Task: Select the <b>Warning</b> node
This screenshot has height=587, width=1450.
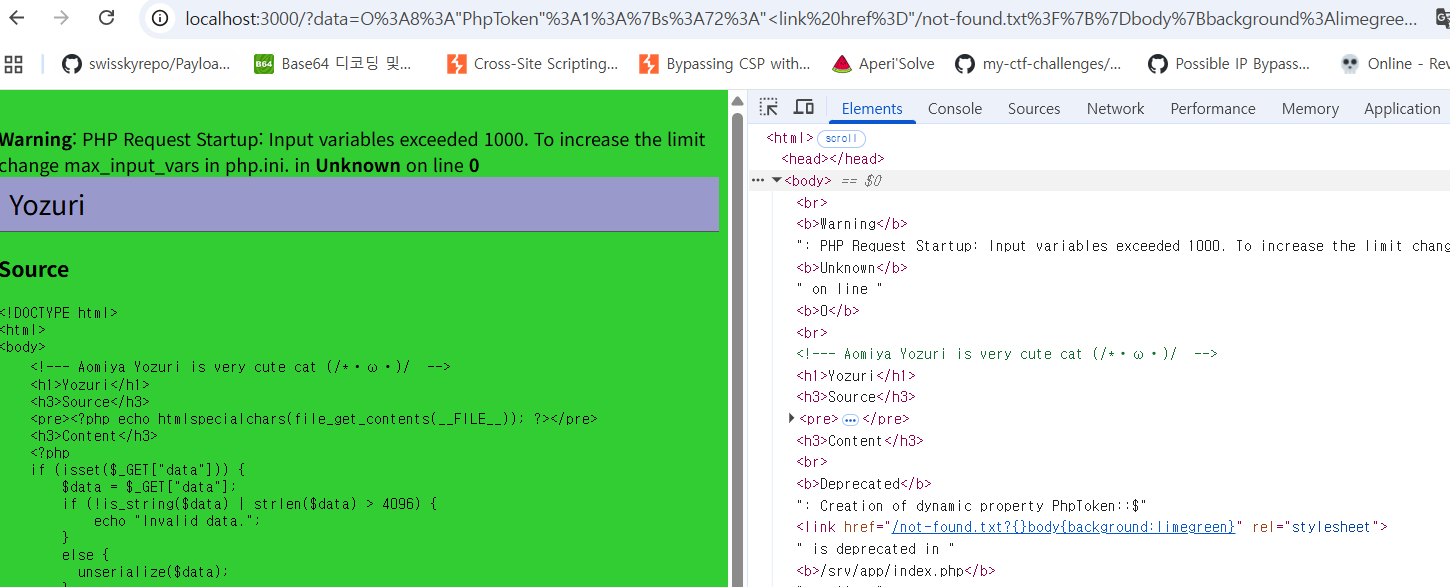Action: [x=852, y=224]
